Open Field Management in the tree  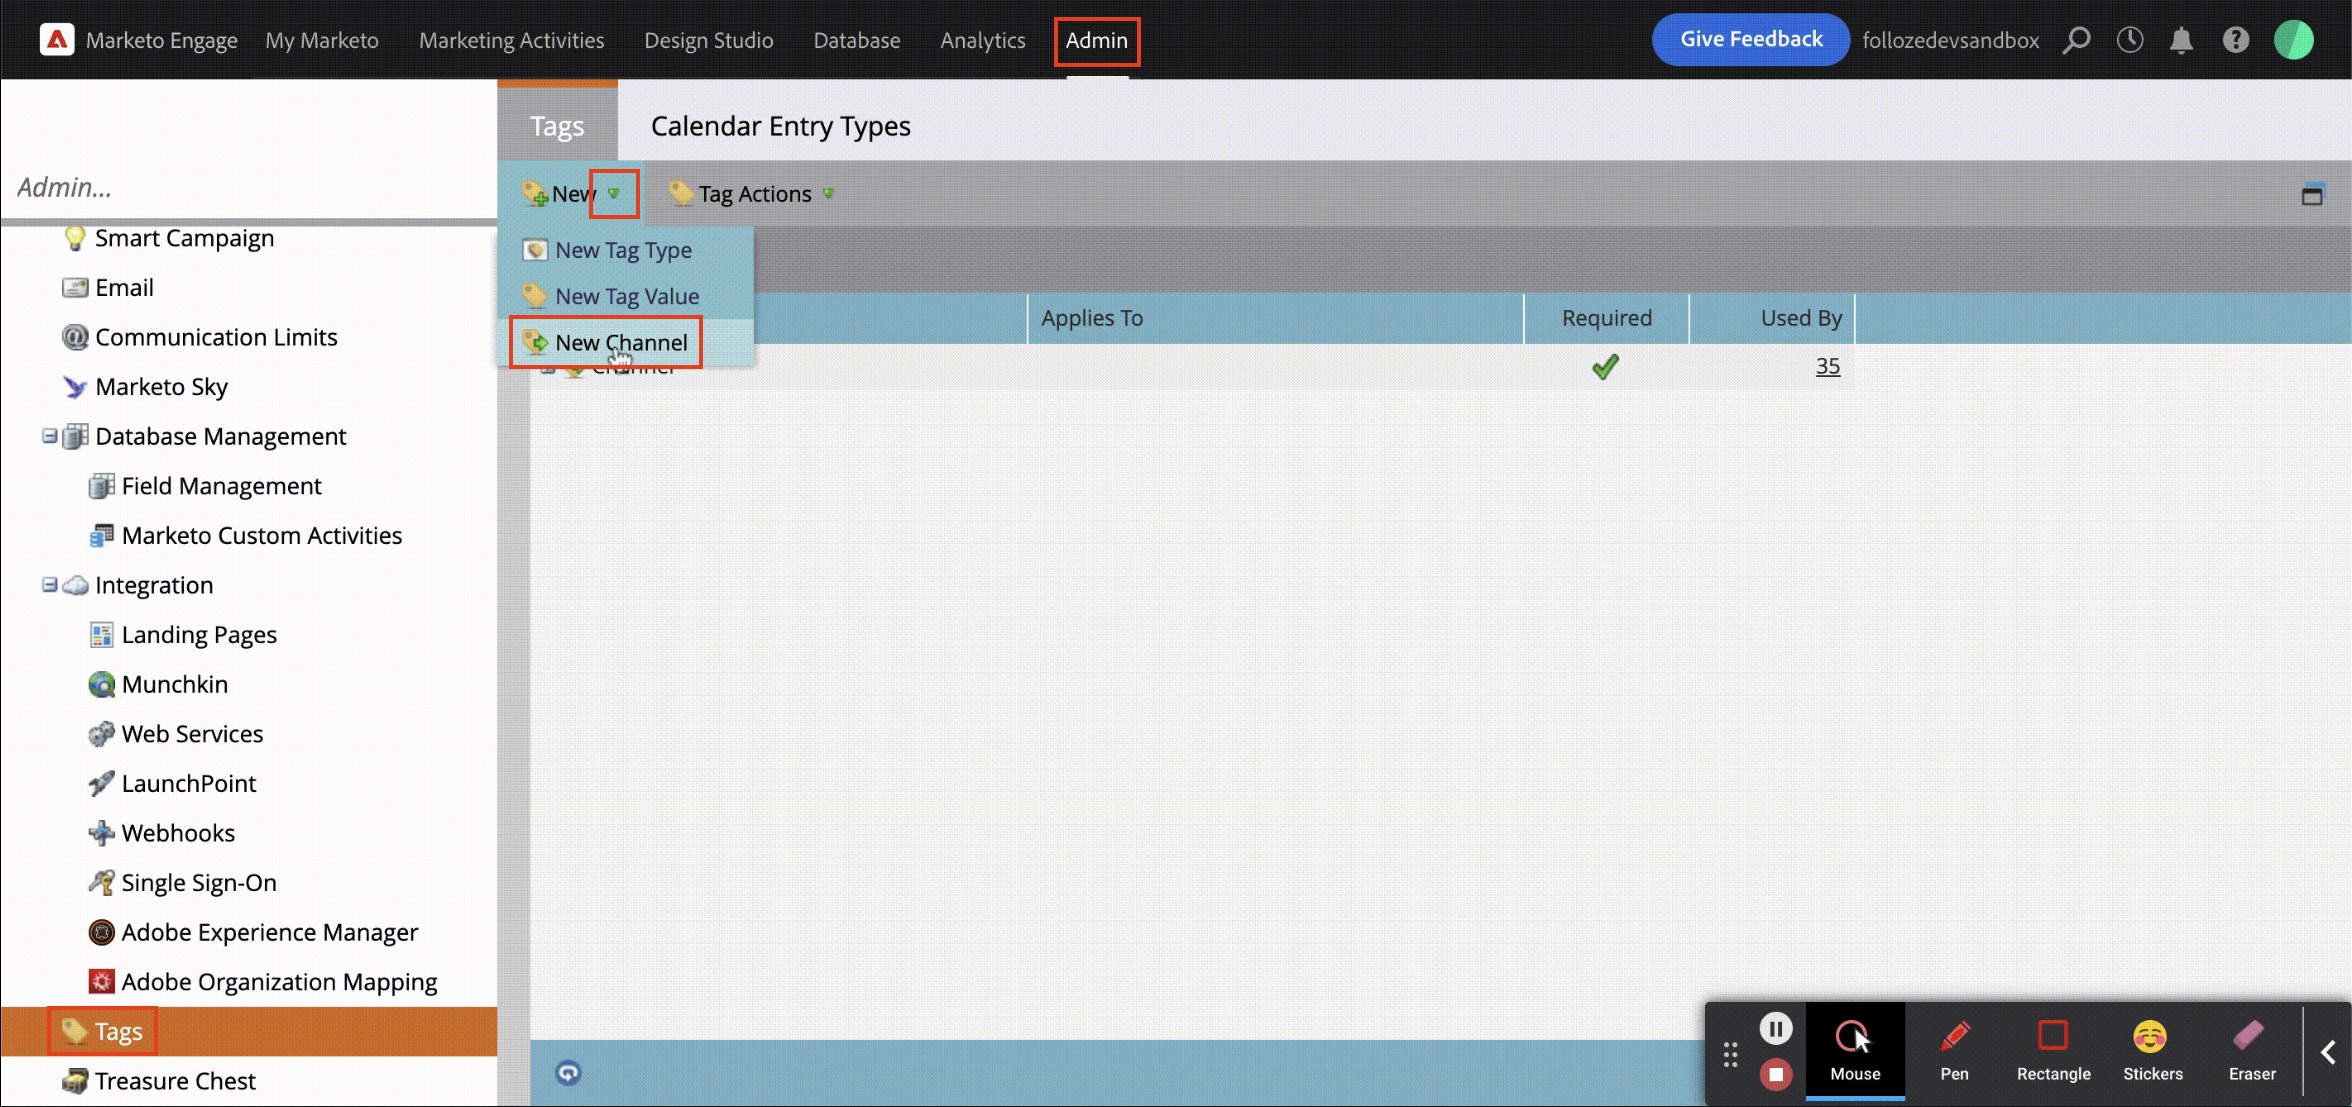pyautogui.click(x=221, y=486)
